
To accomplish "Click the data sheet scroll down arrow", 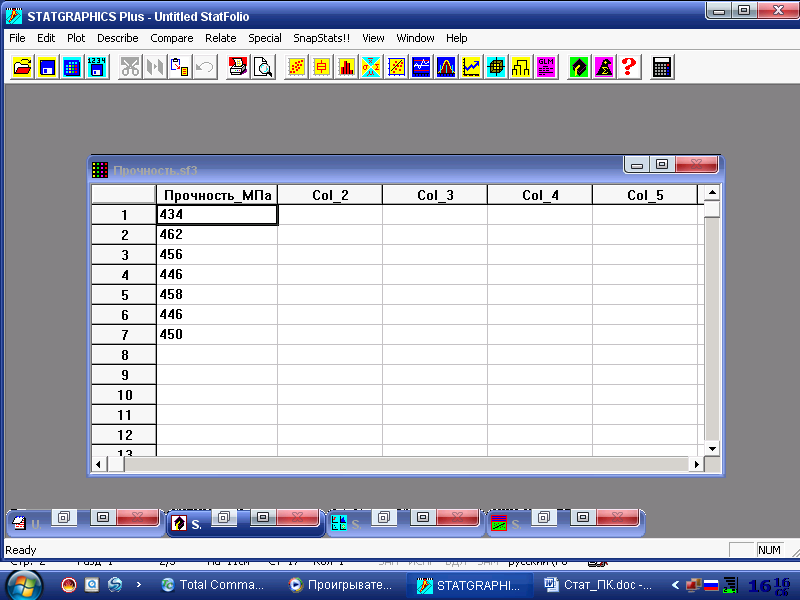I will (712, 448).
